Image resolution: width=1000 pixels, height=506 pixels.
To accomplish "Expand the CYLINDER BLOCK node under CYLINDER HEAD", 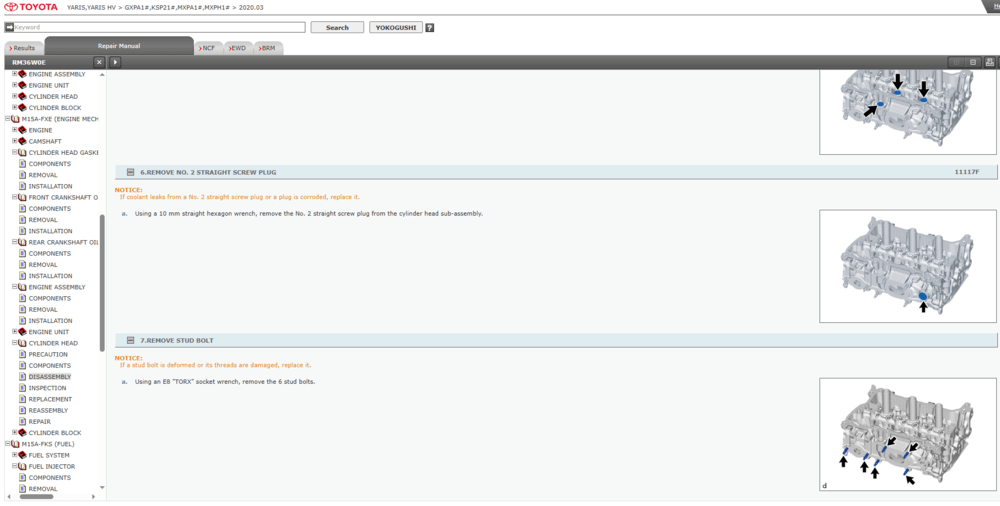I will pos(14,433).
